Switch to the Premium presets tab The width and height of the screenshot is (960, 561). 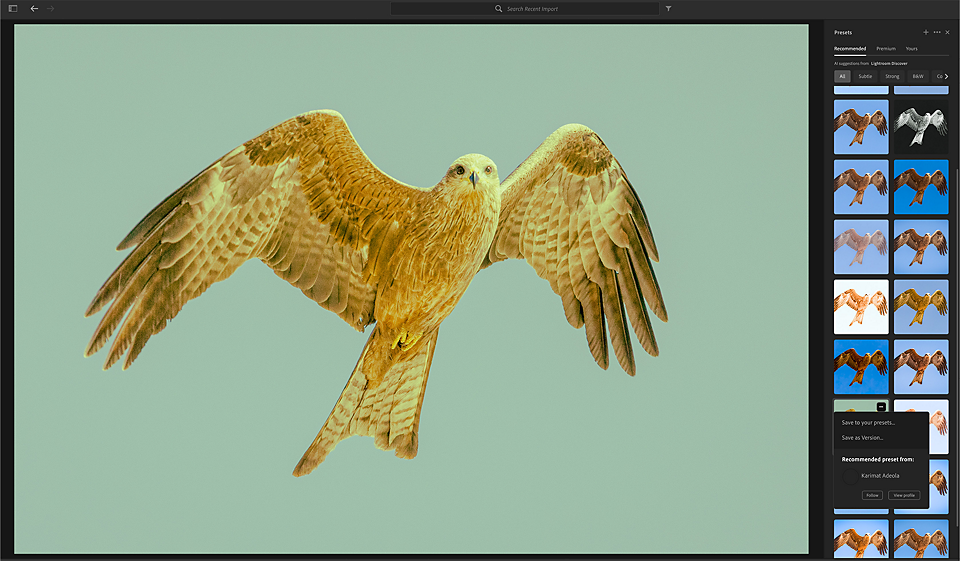tap(886, 48)
